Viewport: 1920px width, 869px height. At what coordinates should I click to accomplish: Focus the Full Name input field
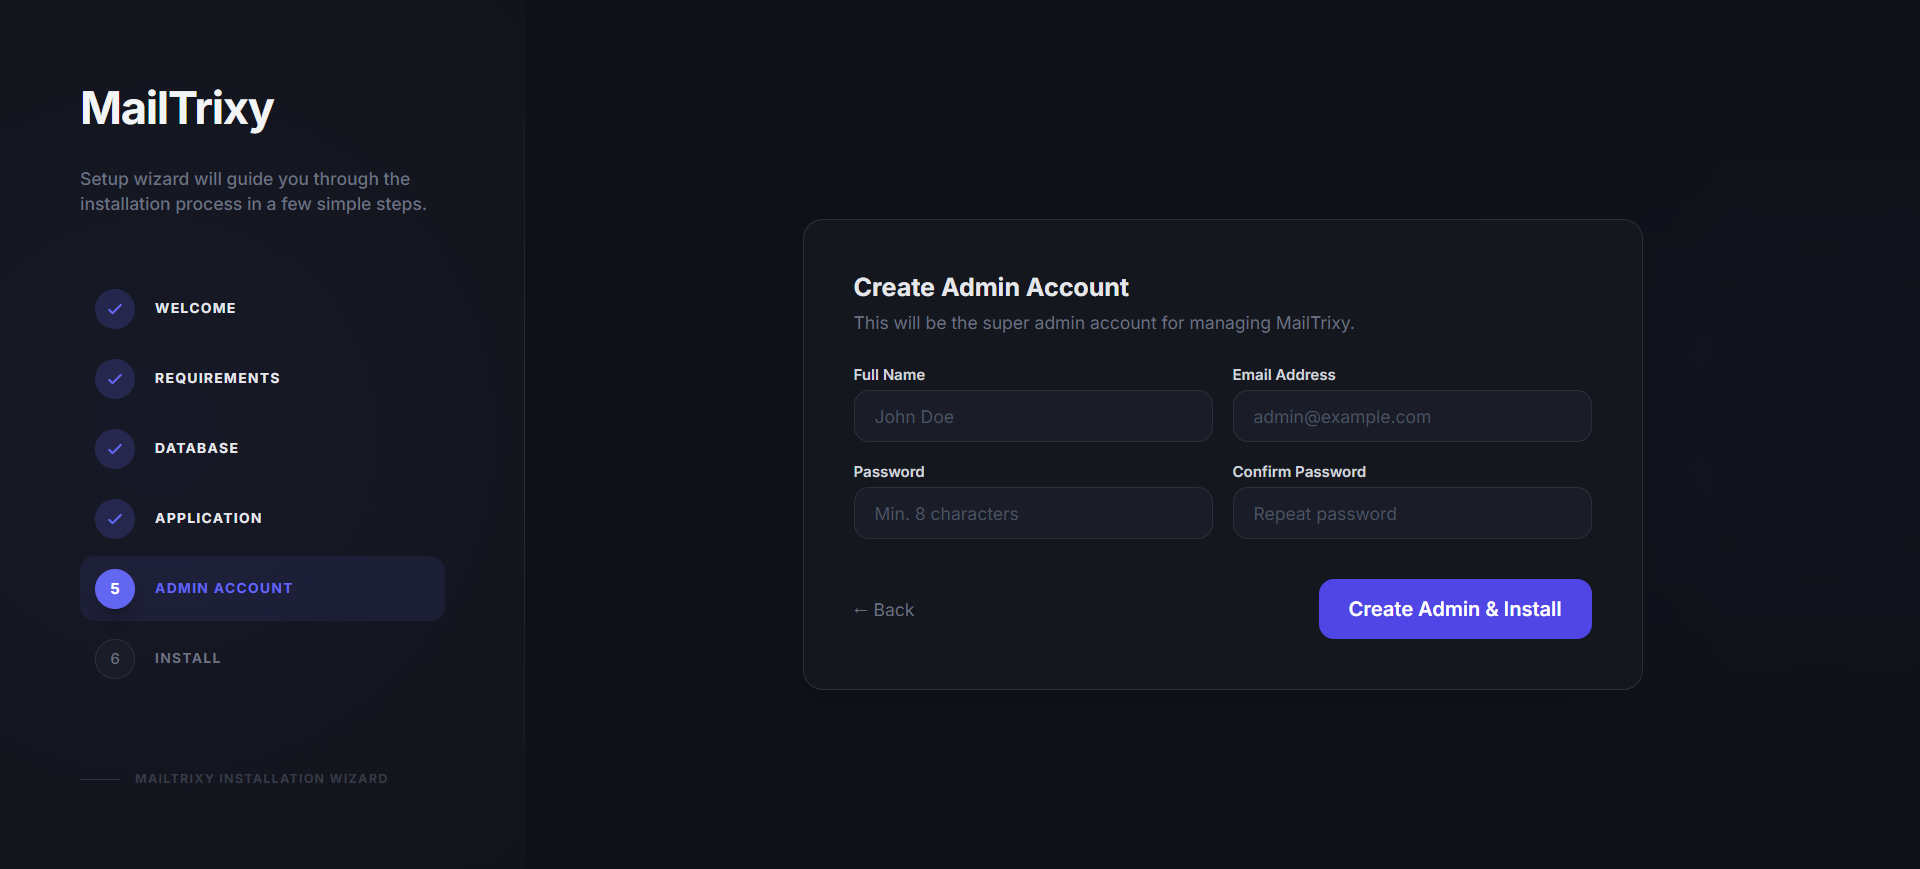1033,416
